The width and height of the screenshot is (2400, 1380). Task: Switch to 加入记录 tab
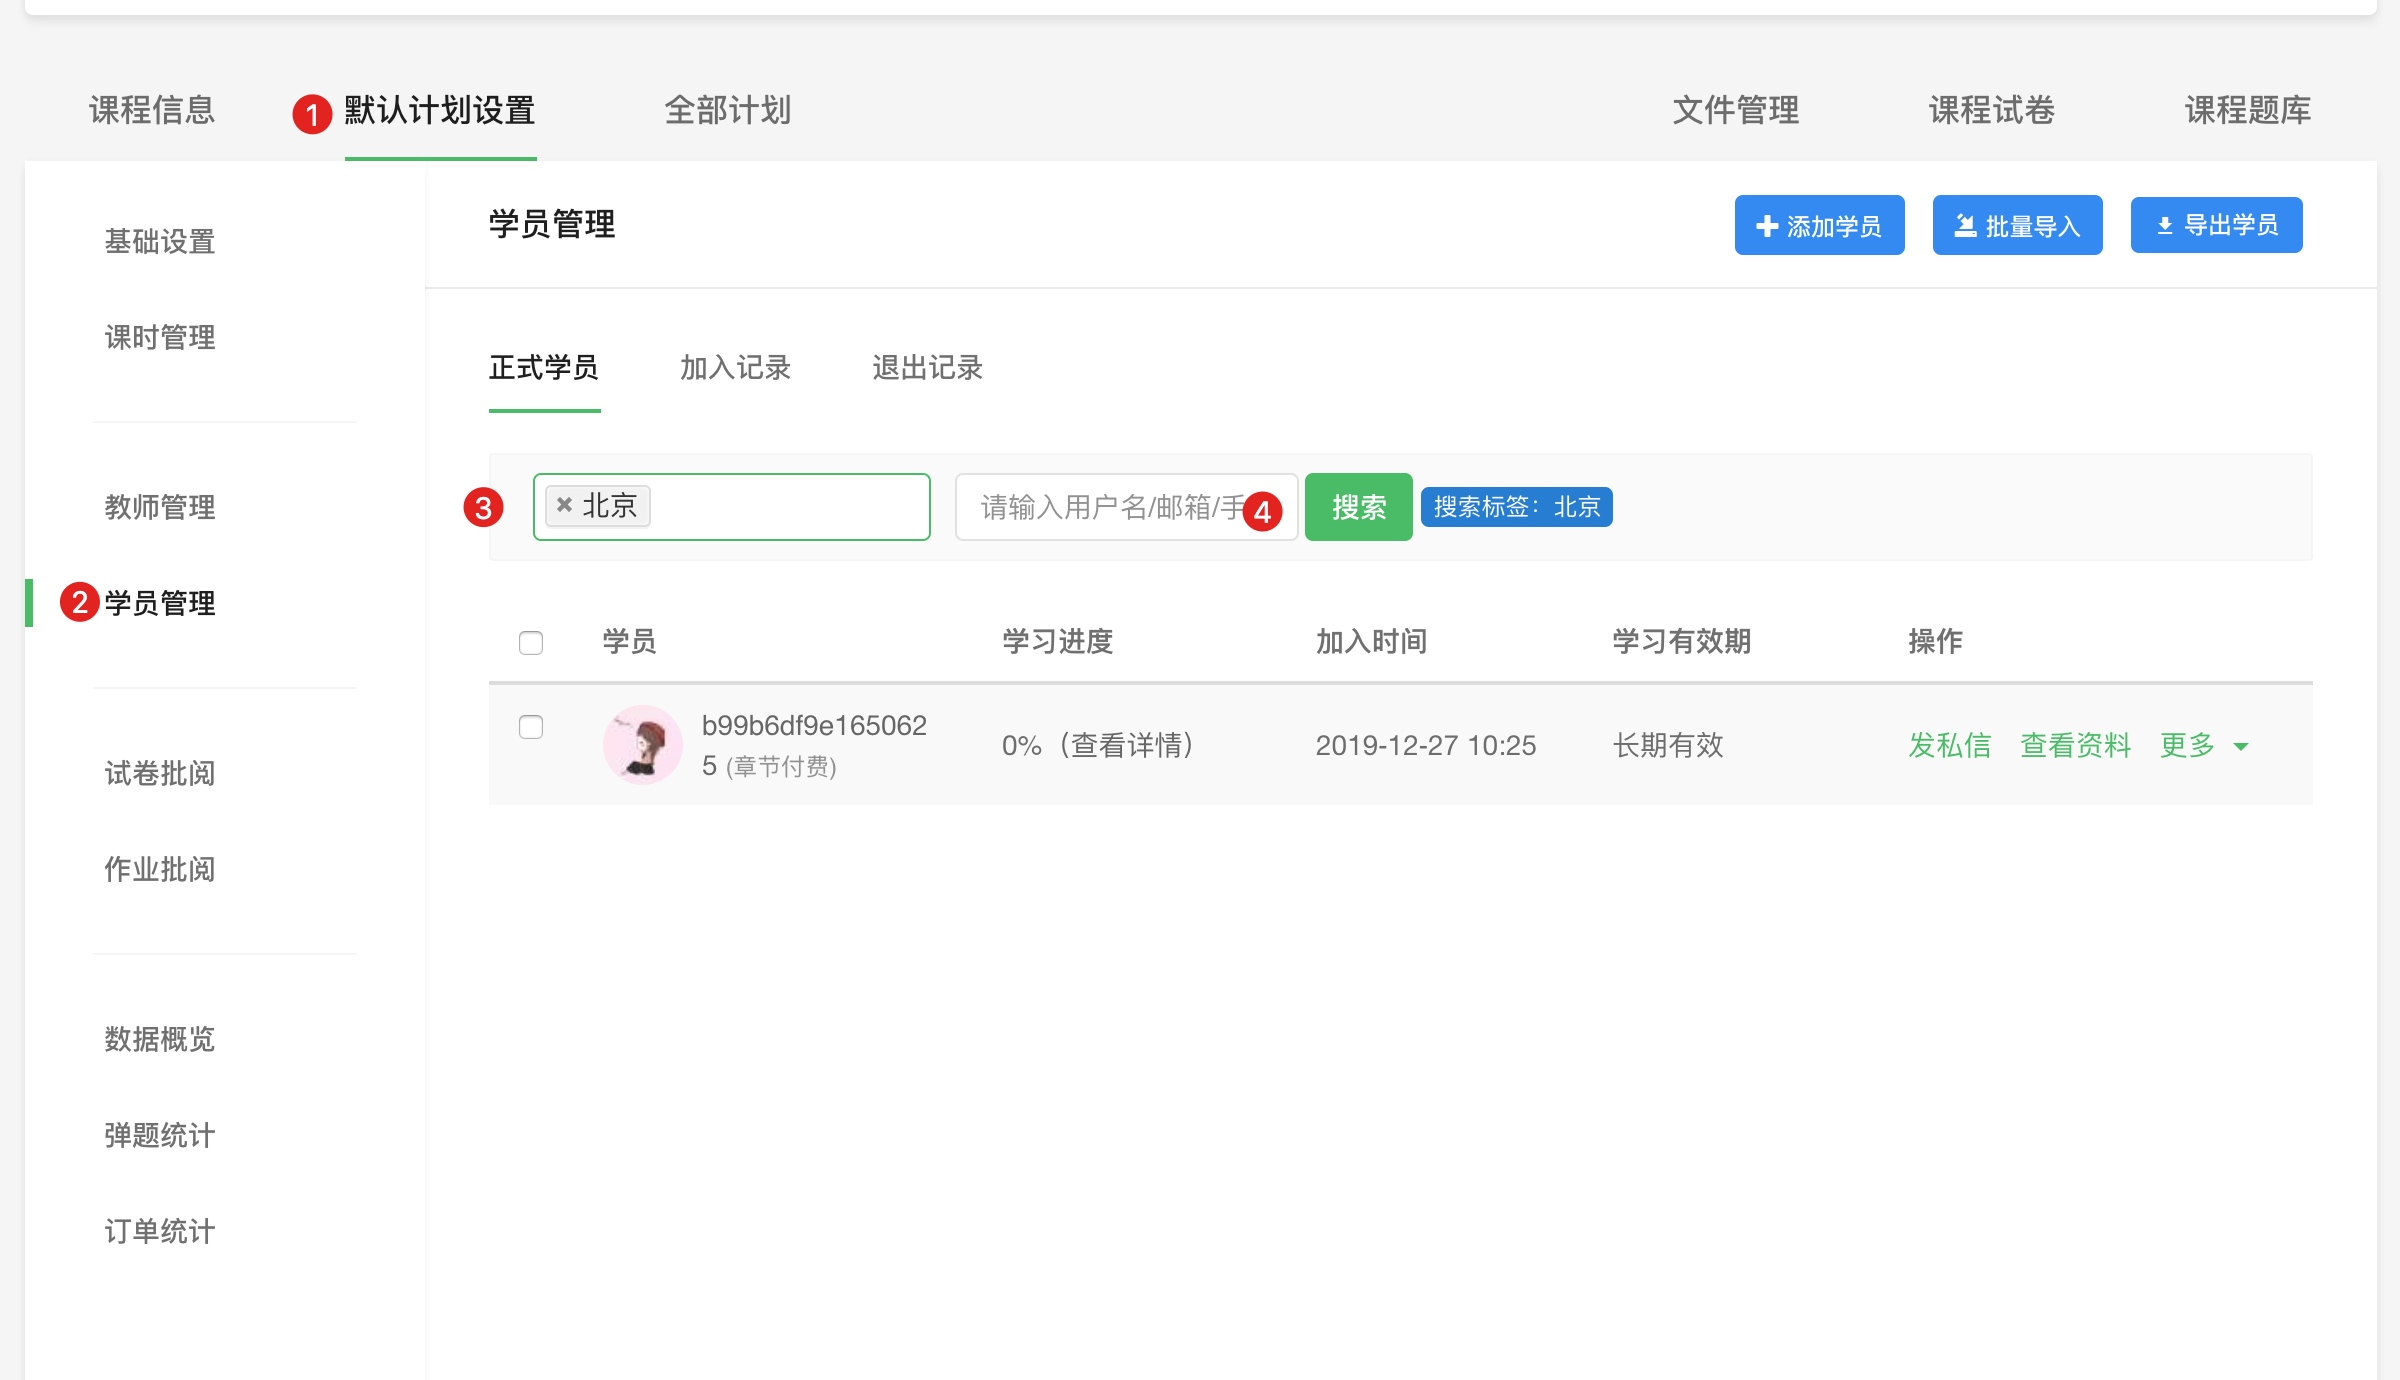735,368
